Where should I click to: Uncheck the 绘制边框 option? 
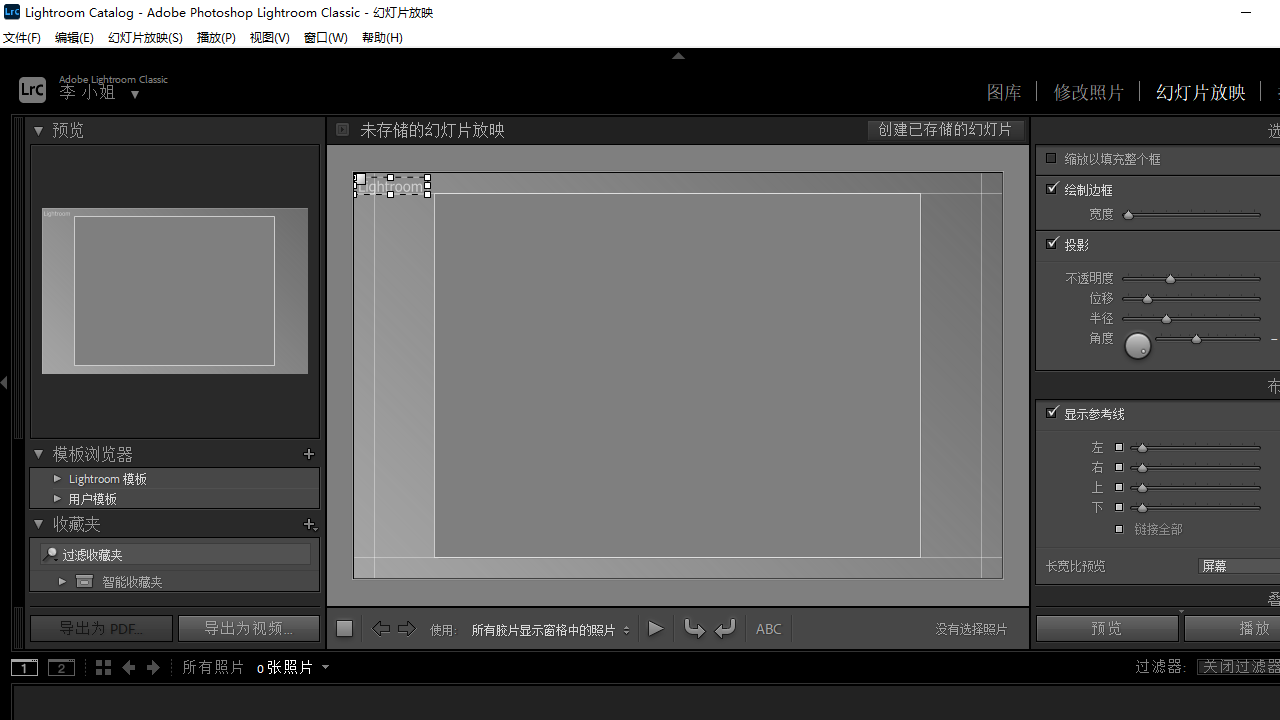[x=1052, y=189]
